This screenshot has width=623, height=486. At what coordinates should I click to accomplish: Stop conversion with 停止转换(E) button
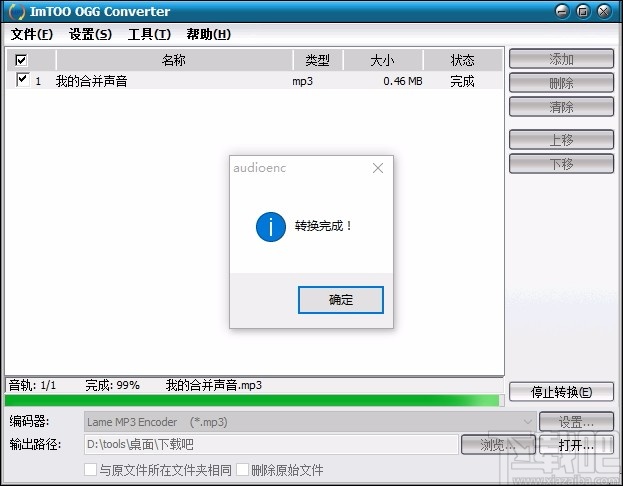click(561, 392)
